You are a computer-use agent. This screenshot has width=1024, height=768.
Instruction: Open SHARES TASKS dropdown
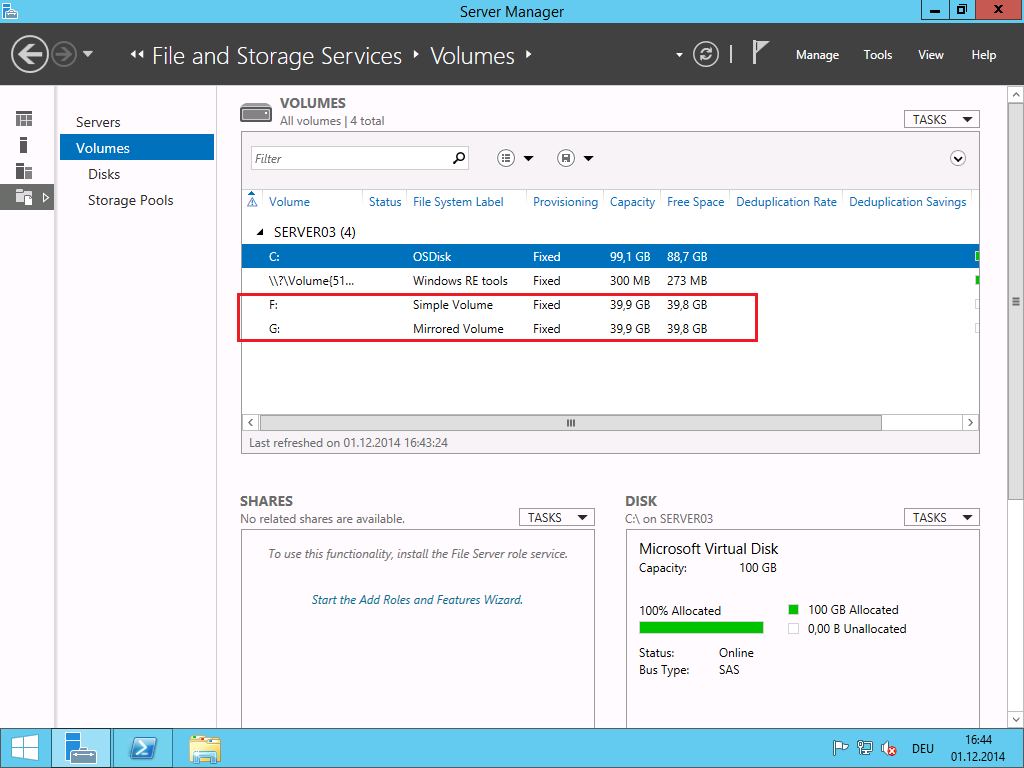click(x=556, y=517)
